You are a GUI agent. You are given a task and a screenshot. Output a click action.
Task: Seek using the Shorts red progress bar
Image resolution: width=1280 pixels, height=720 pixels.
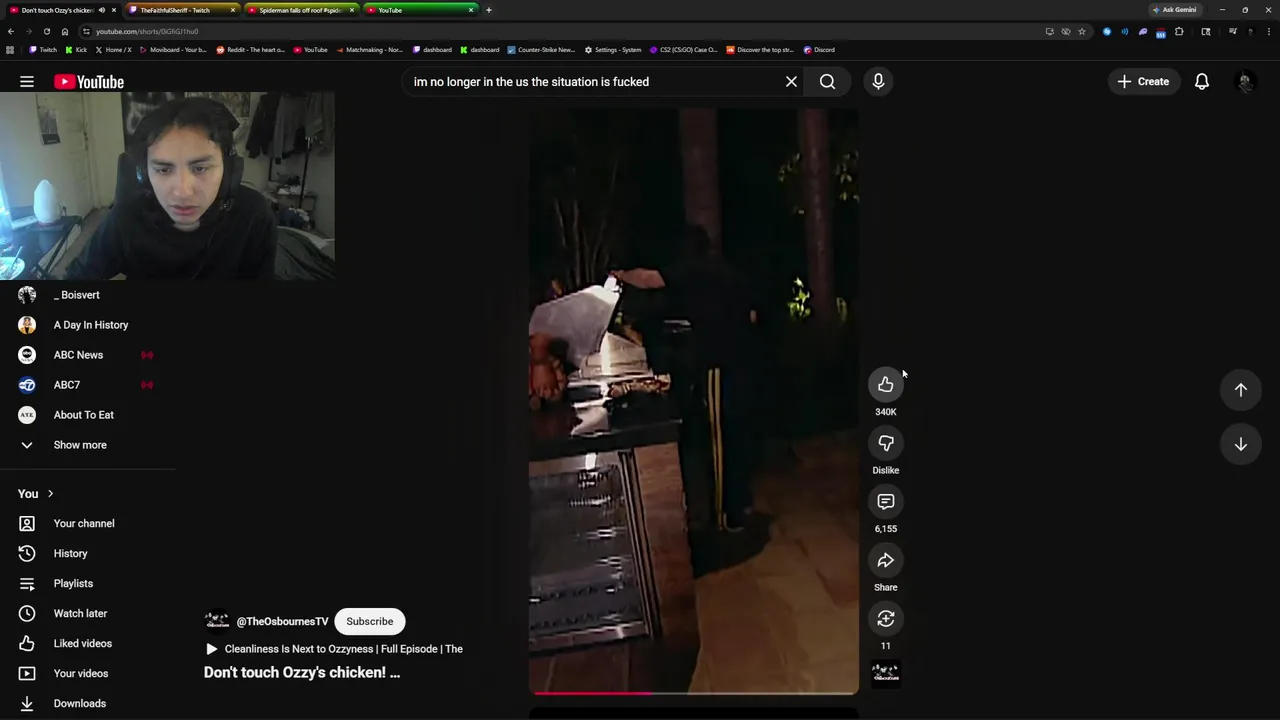(x=694, y=692)
